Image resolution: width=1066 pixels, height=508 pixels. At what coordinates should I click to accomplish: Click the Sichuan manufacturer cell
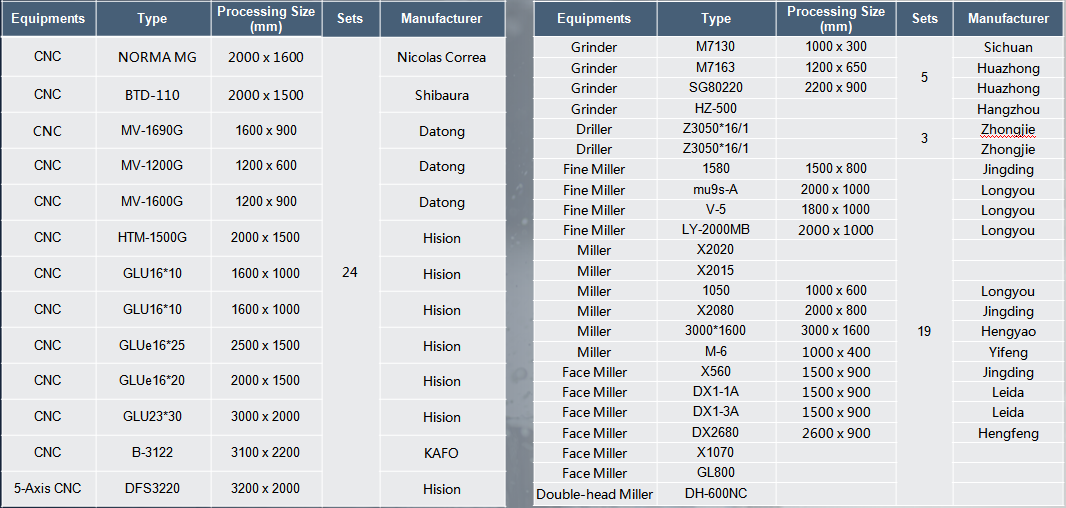click(1008, 47)
